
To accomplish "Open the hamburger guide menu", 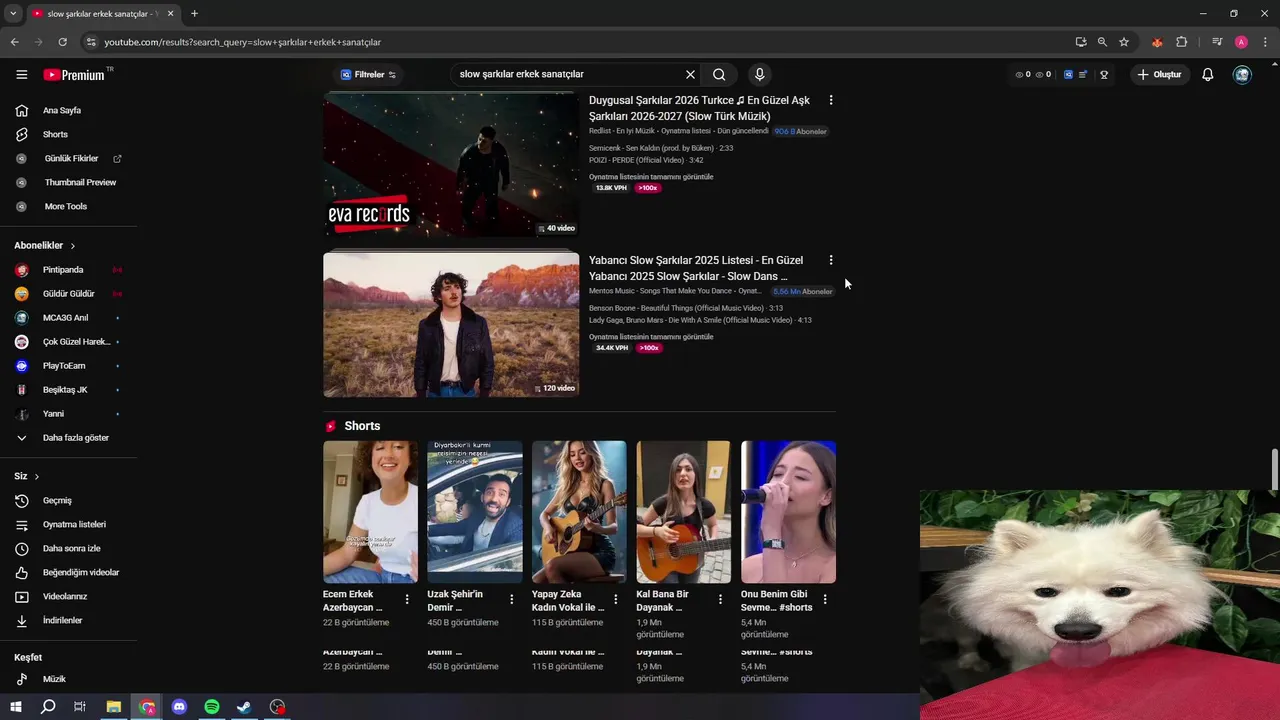I will [22, 74].
